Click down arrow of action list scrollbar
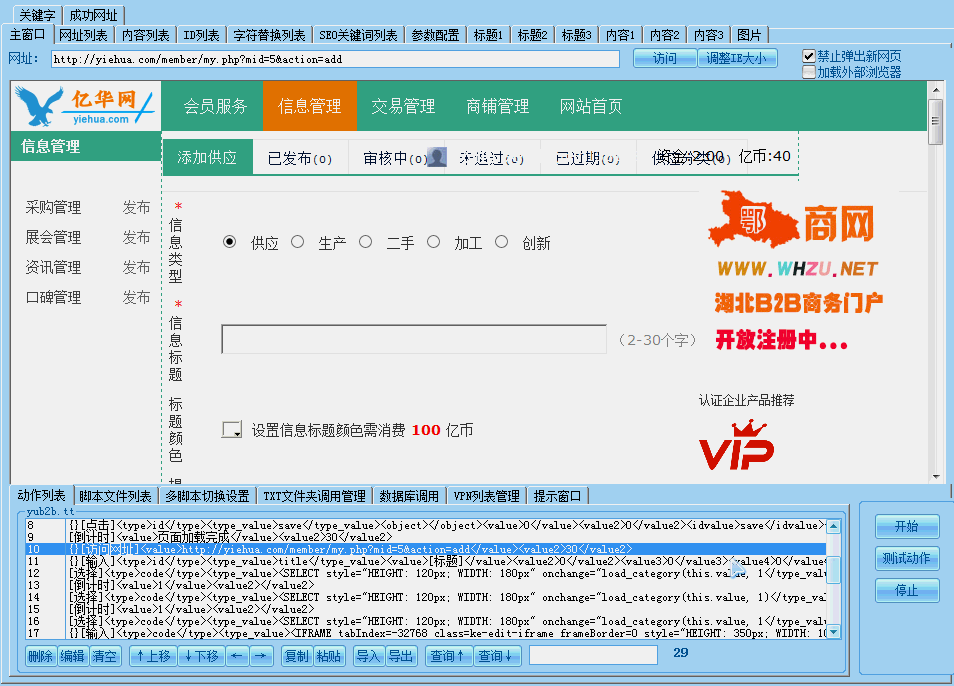Viewport: 954px width, 686px height. [x=834, y=632]
